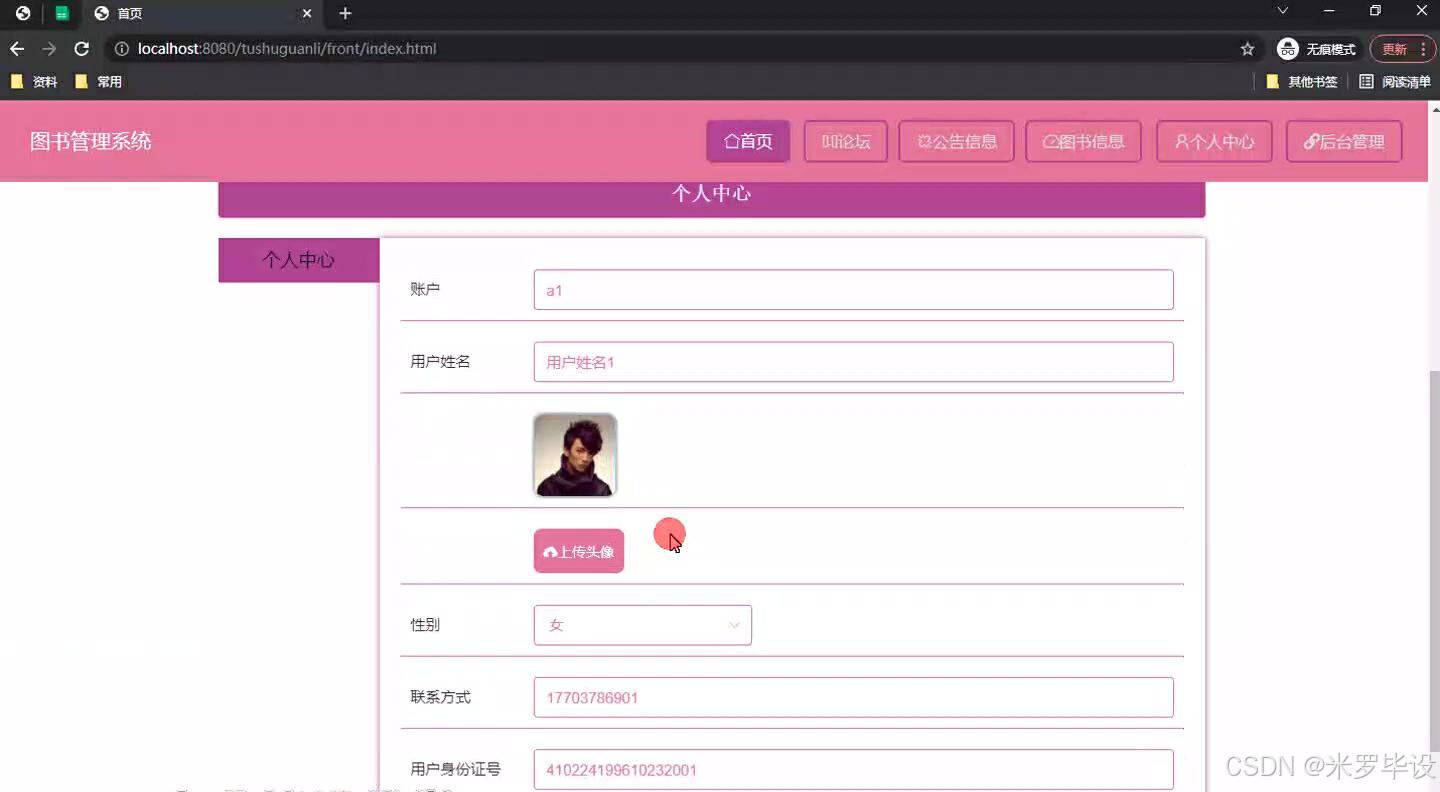Open 公告信息 in navigation menu

click(957, 141)
